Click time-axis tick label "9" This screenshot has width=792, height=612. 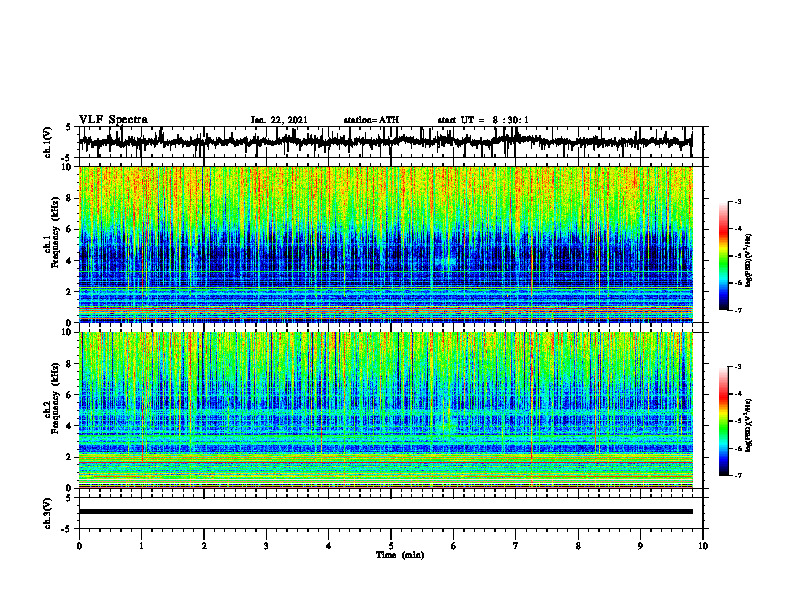coord(640,546)
